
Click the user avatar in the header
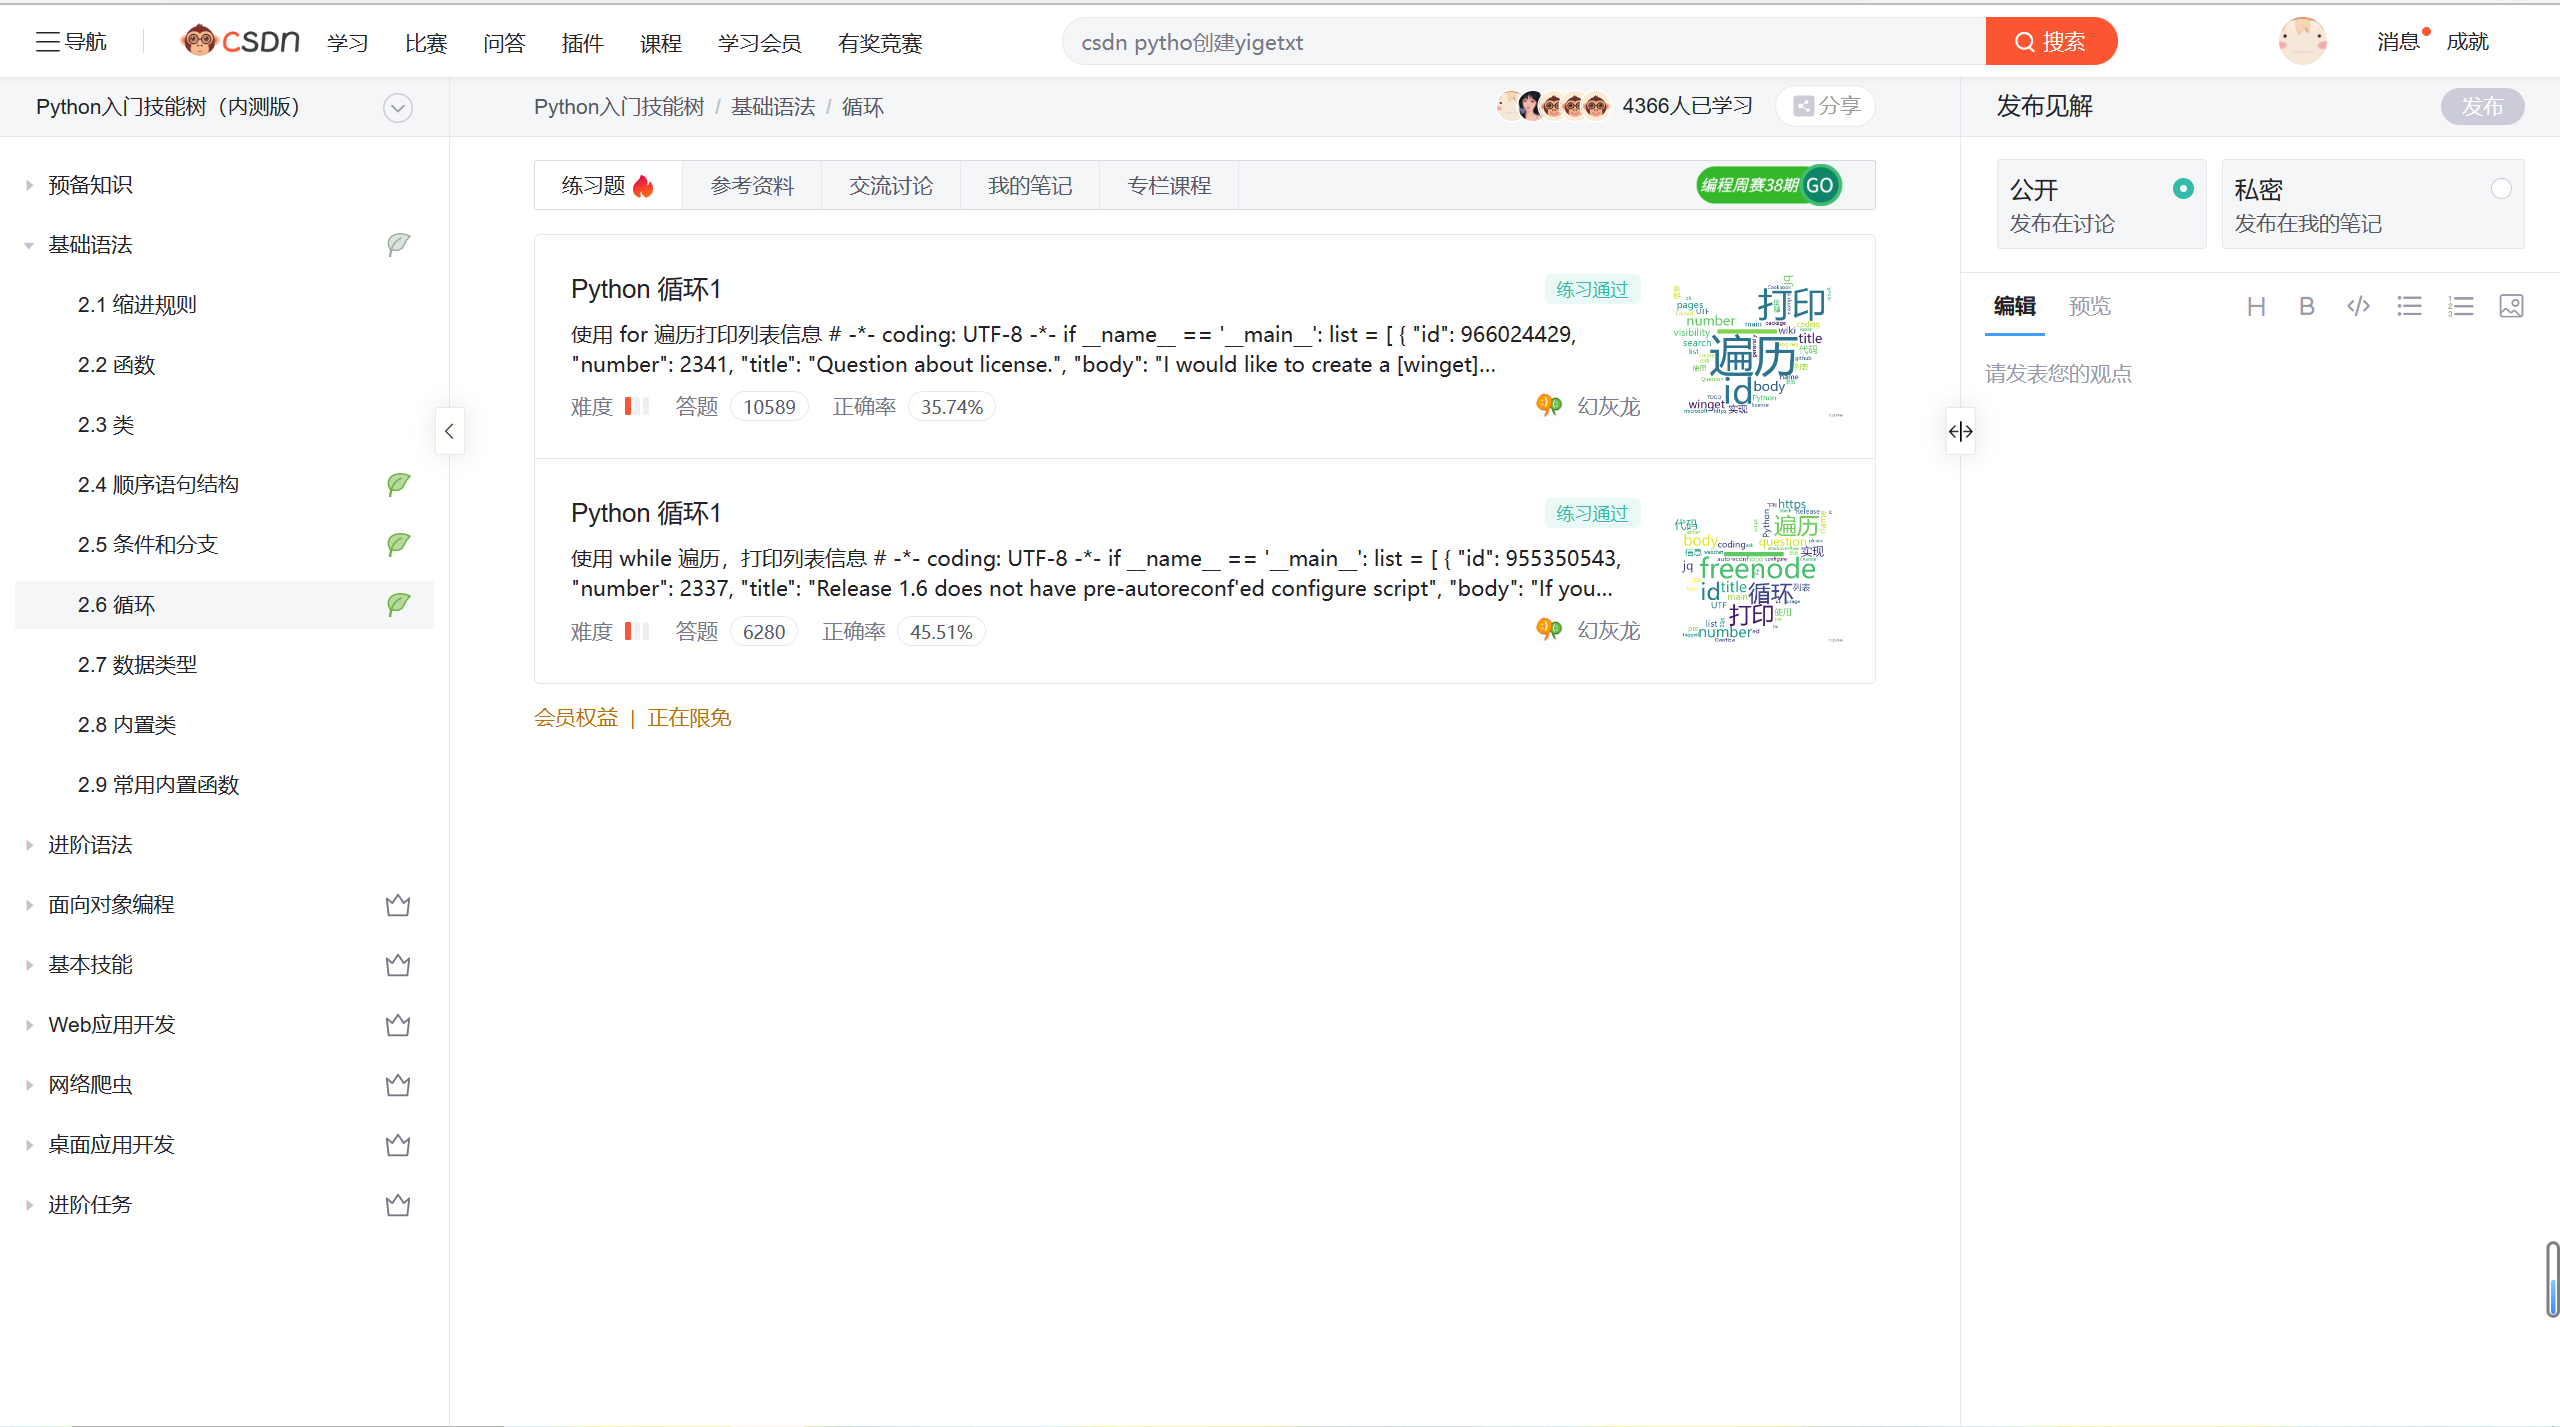pos(2302,41)
